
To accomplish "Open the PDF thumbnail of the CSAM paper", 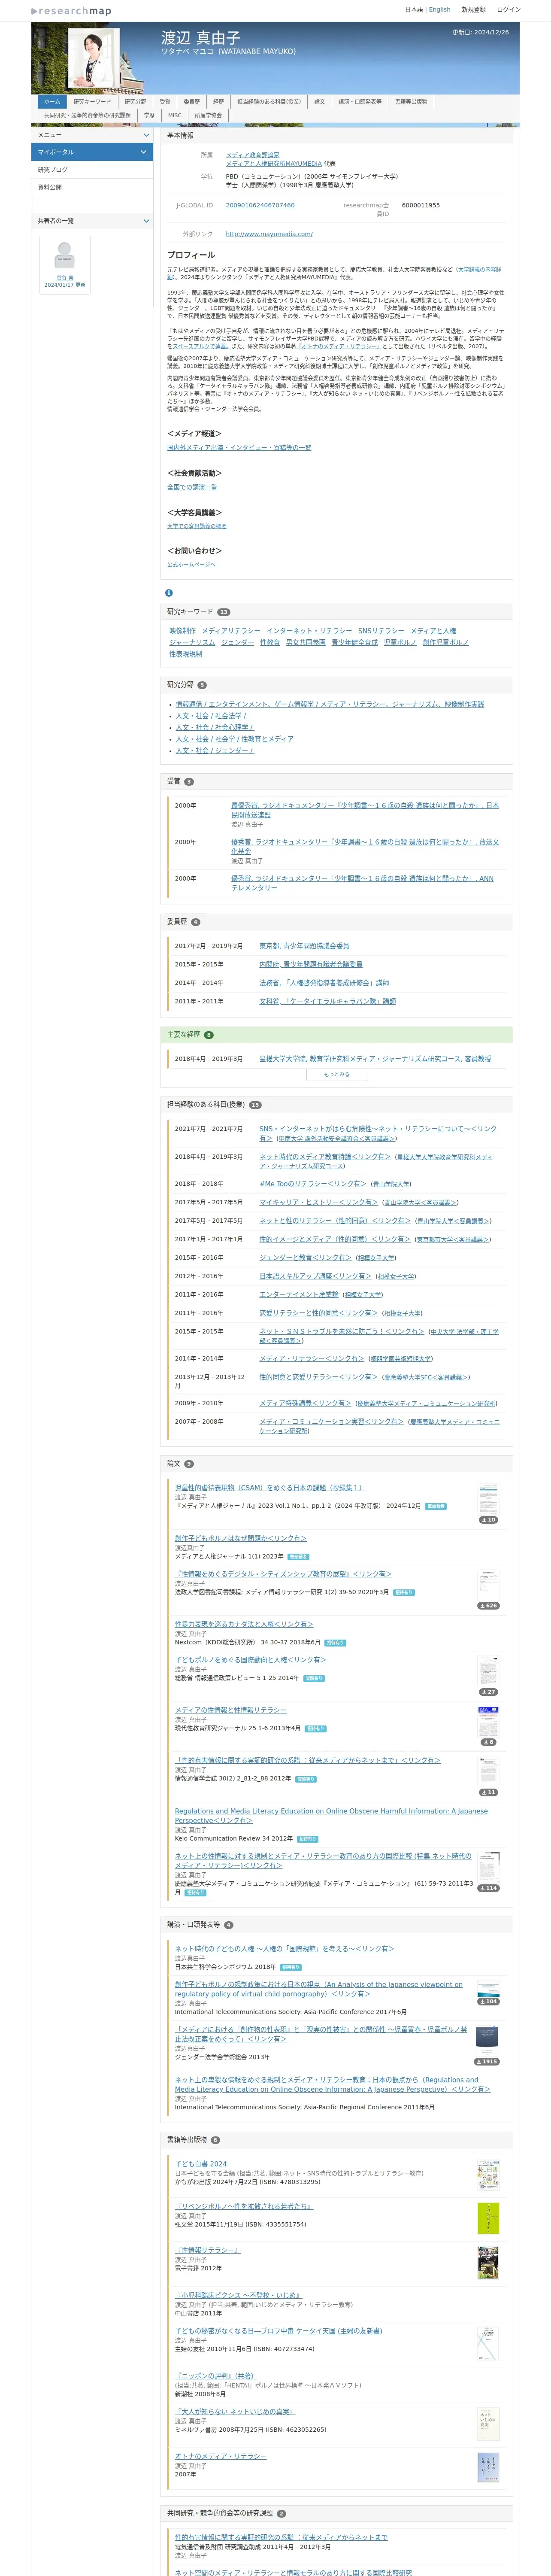I will pos(488,1498).
